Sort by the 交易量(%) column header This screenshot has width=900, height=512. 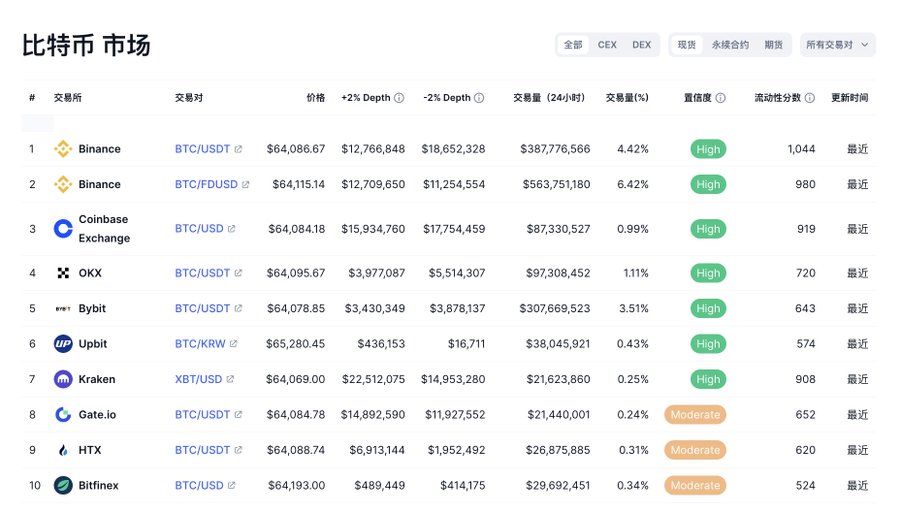627,98
